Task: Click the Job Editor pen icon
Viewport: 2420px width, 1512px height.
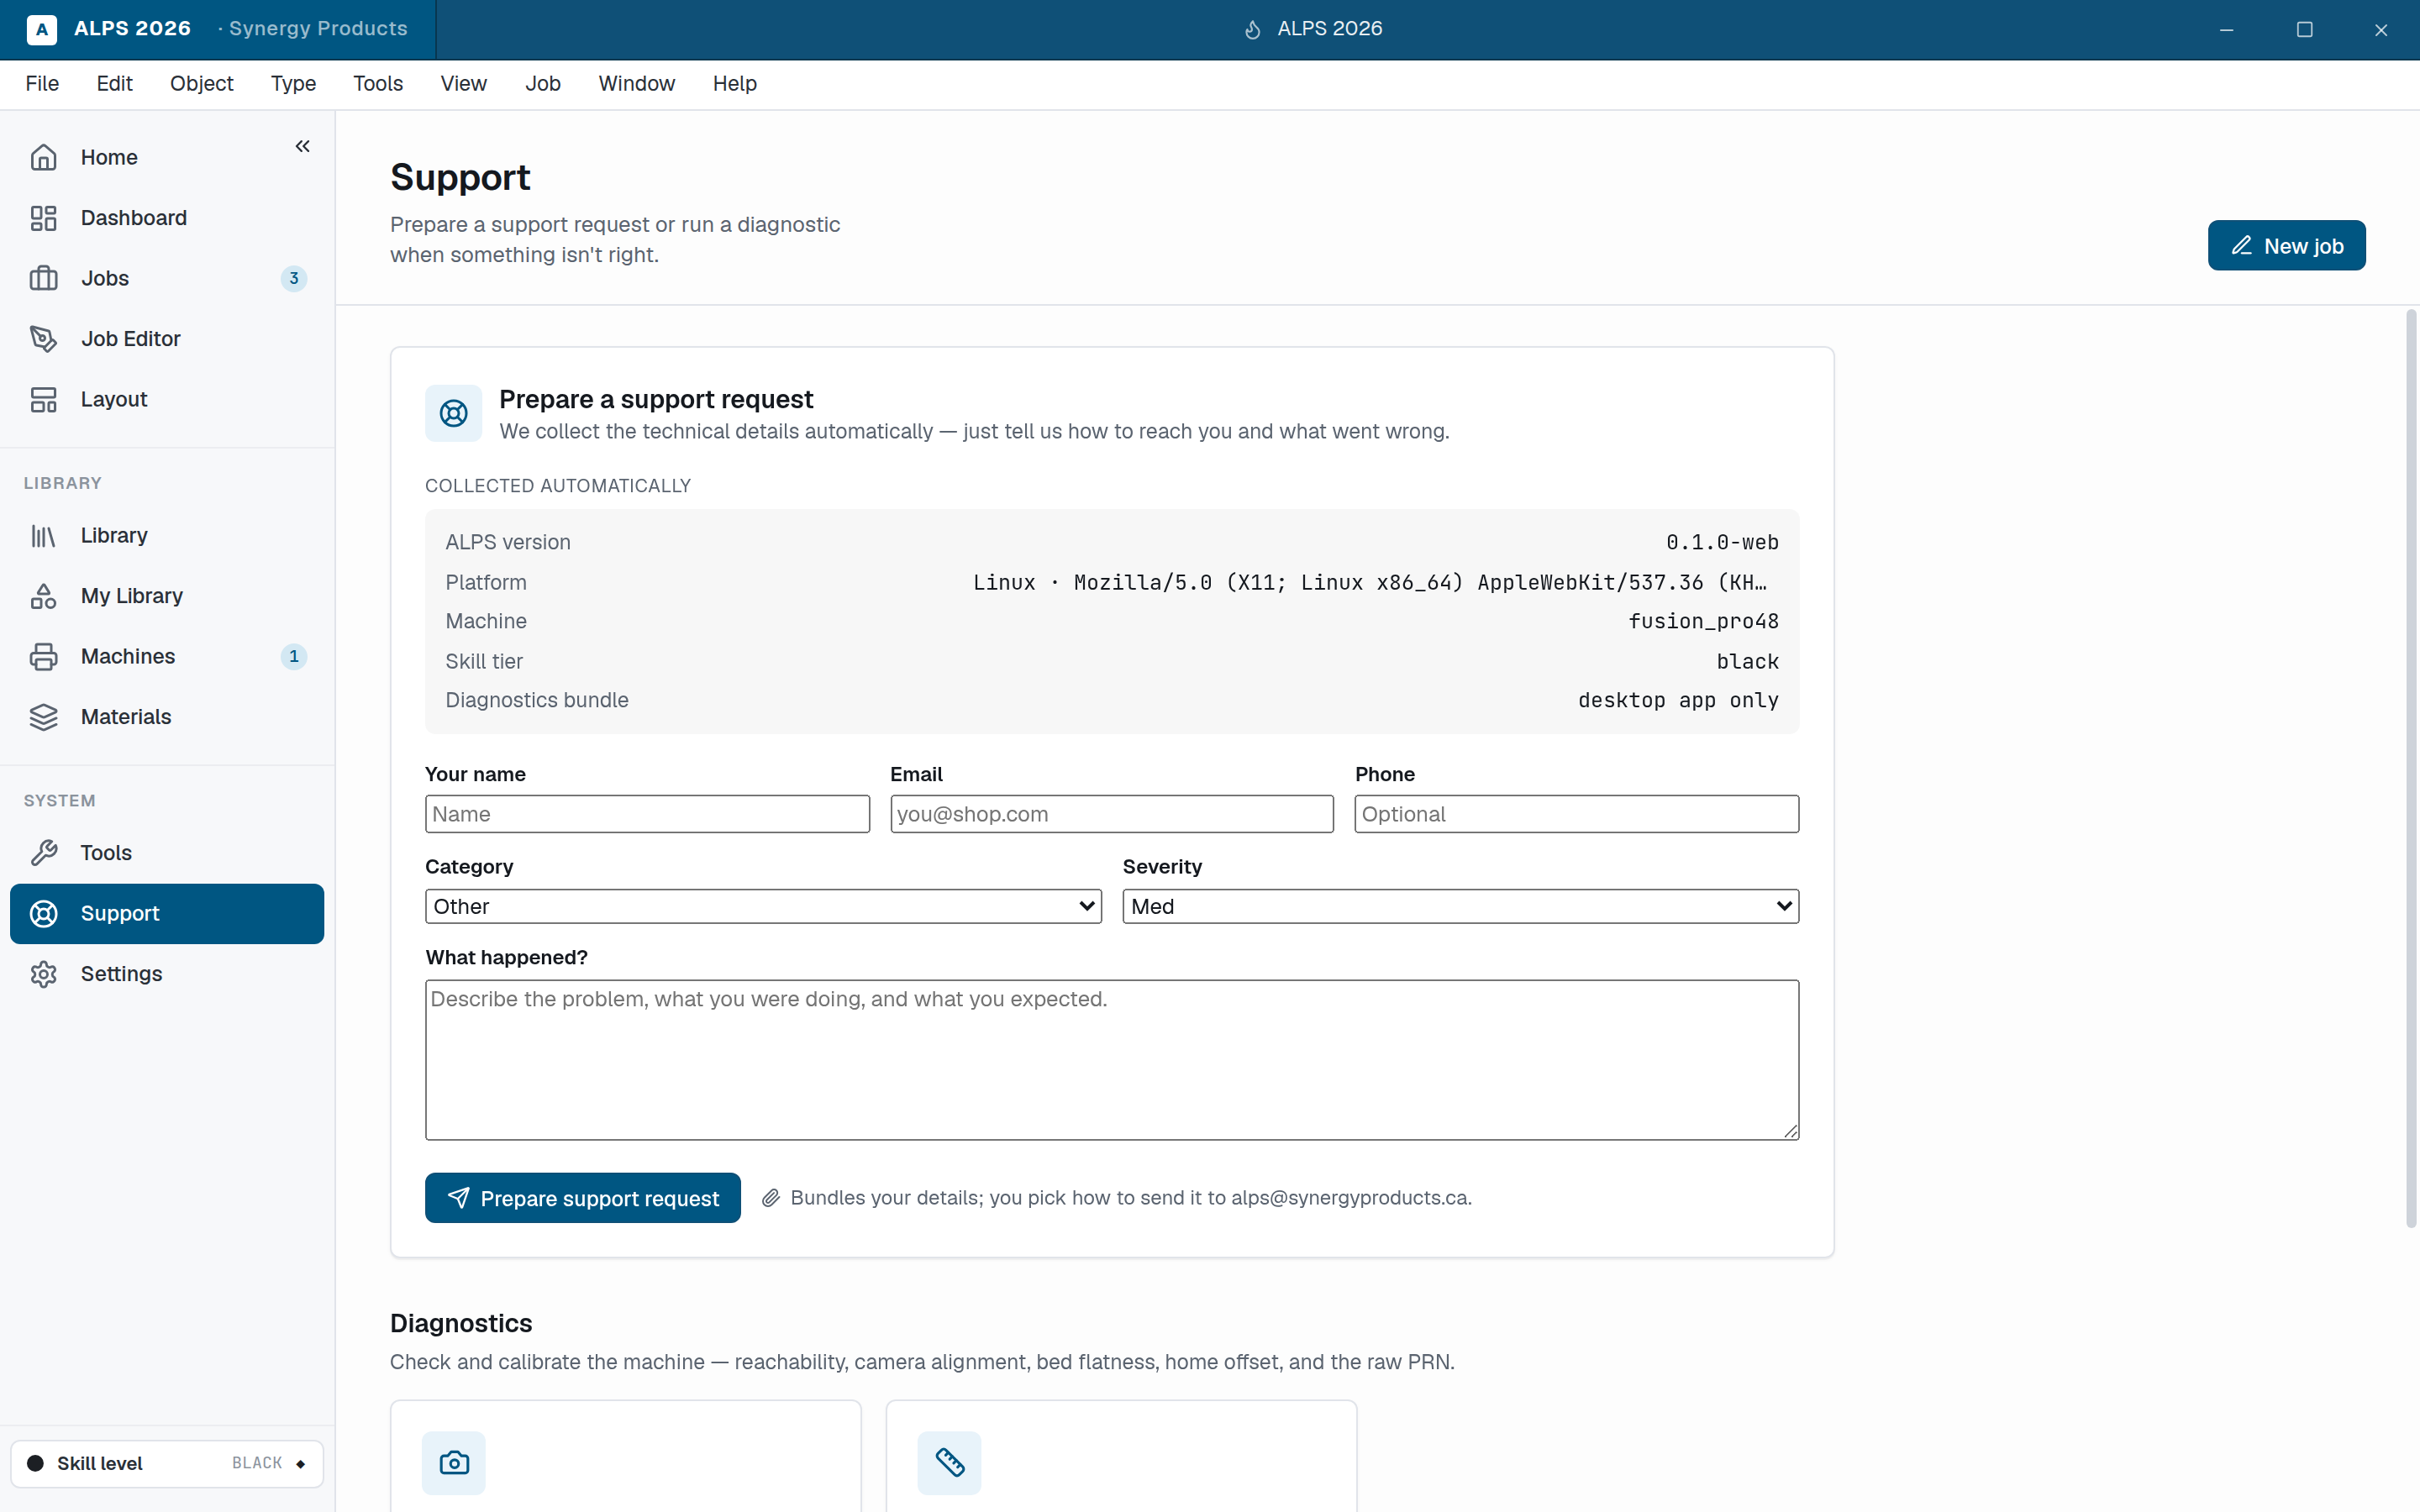Action: 43,339
